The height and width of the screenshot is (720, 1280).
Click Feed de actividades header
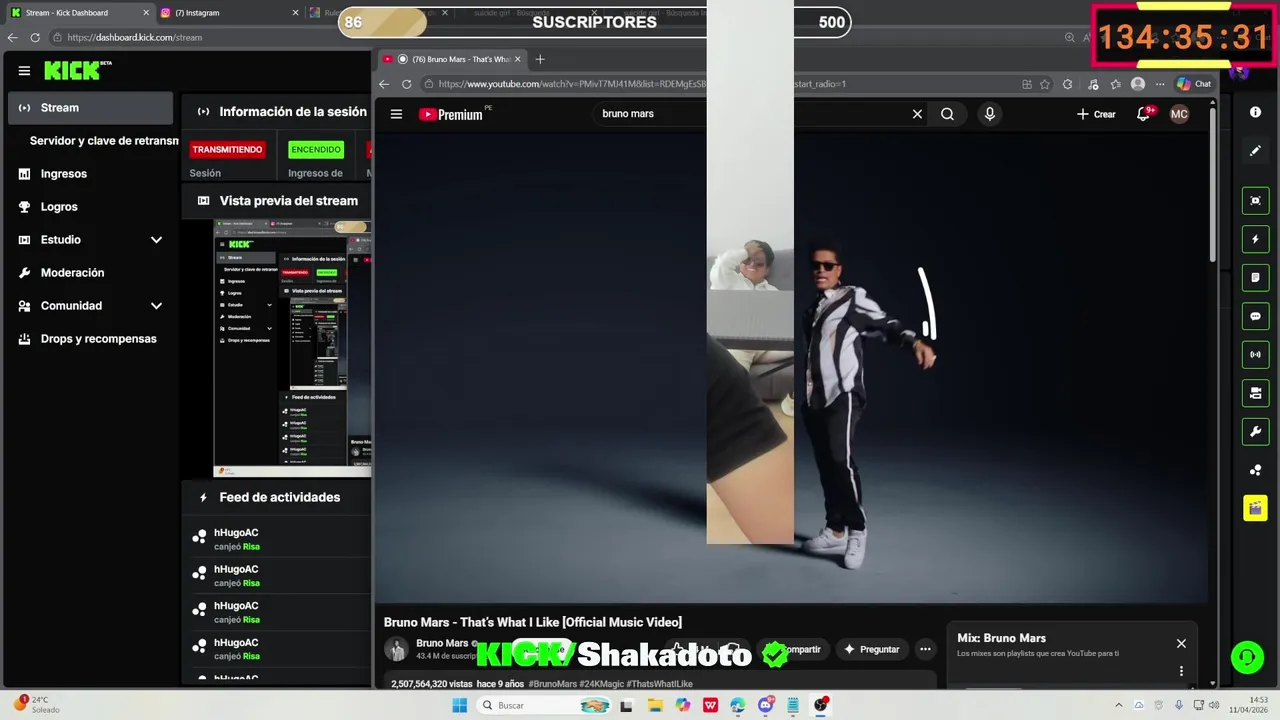click(280, 497)
